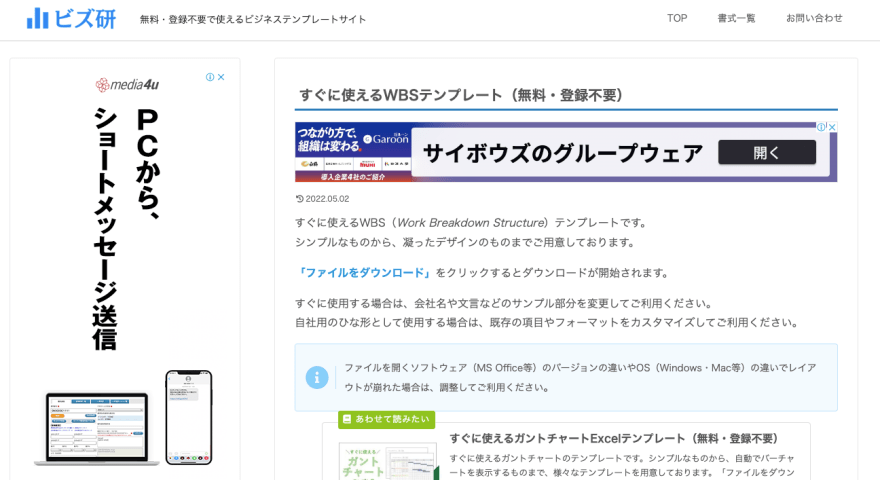
Task: Click the site tagline 無料・登録不要で使える
Action: coord(253,19)
